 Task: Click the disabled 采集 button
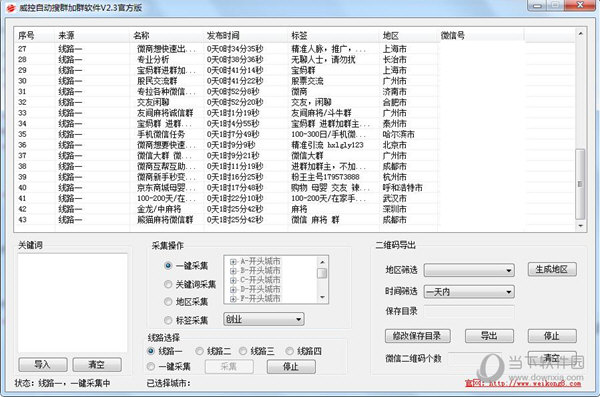coord(229,367)
